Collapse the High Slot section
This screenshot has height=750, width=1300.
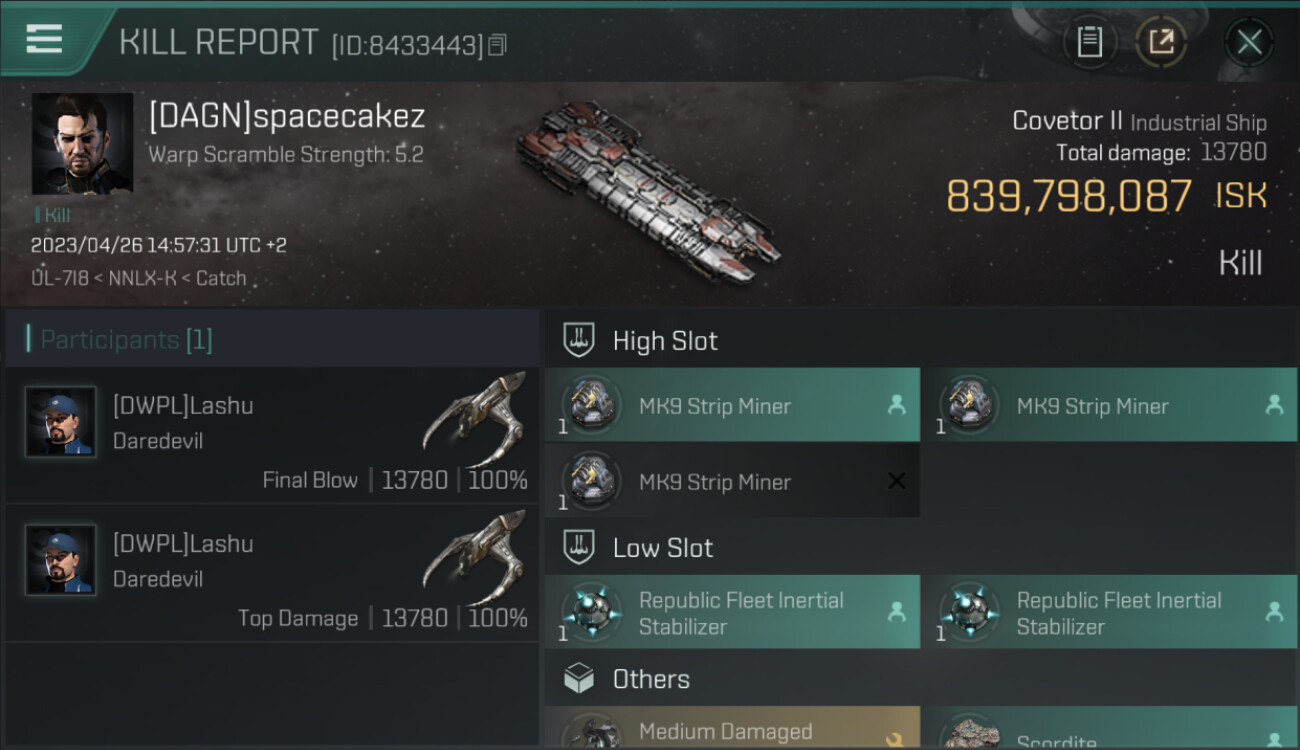(x=922, y=340)
